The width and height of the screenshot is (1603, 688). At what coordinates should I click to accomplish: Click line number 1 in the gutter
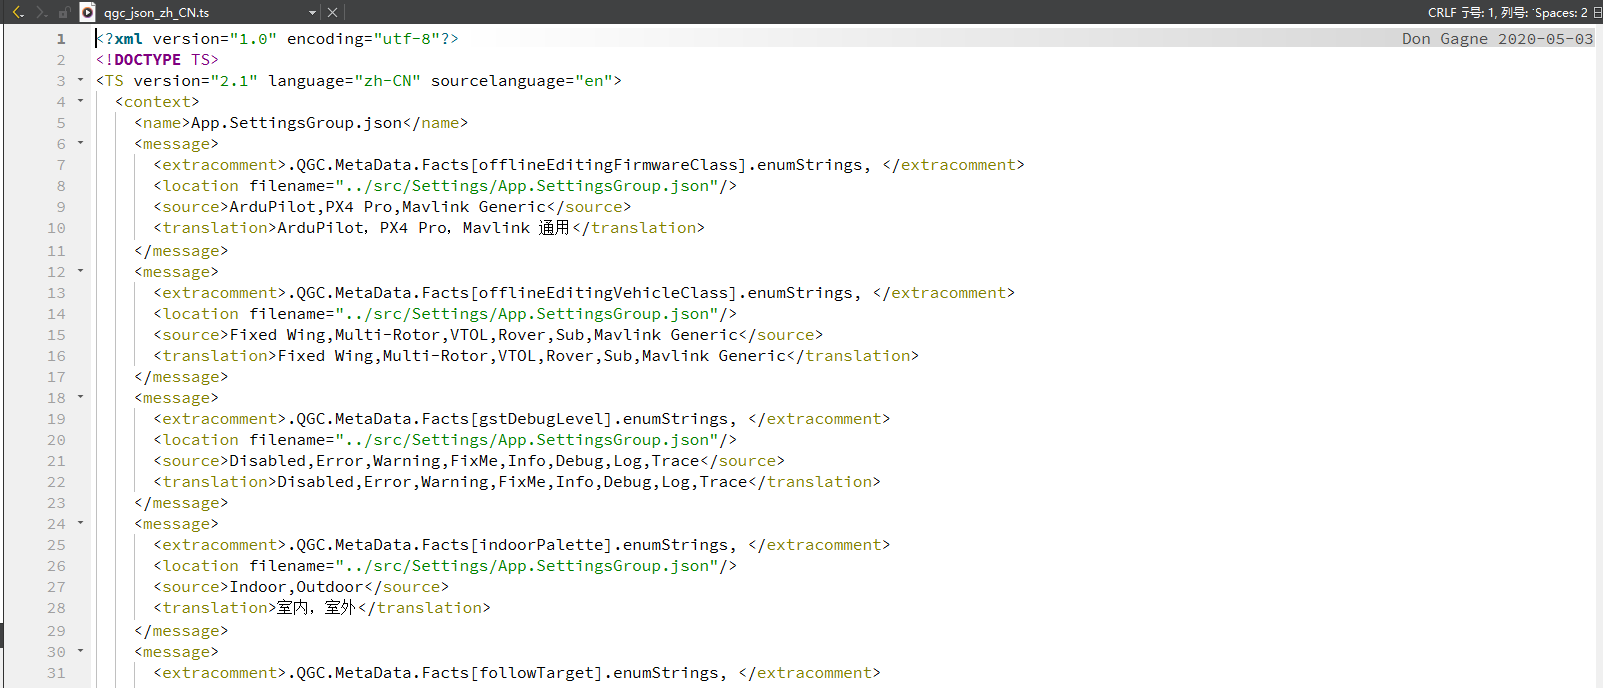click(61, 39)
